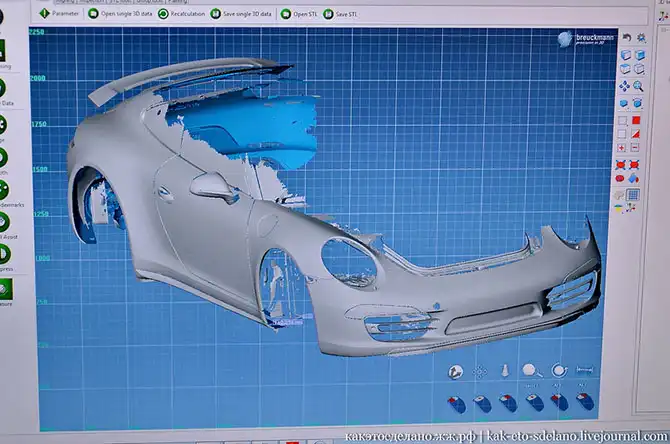Click the solid red square selection icon
This screenshot has height=444, width=670.
[x=636, y=120]
